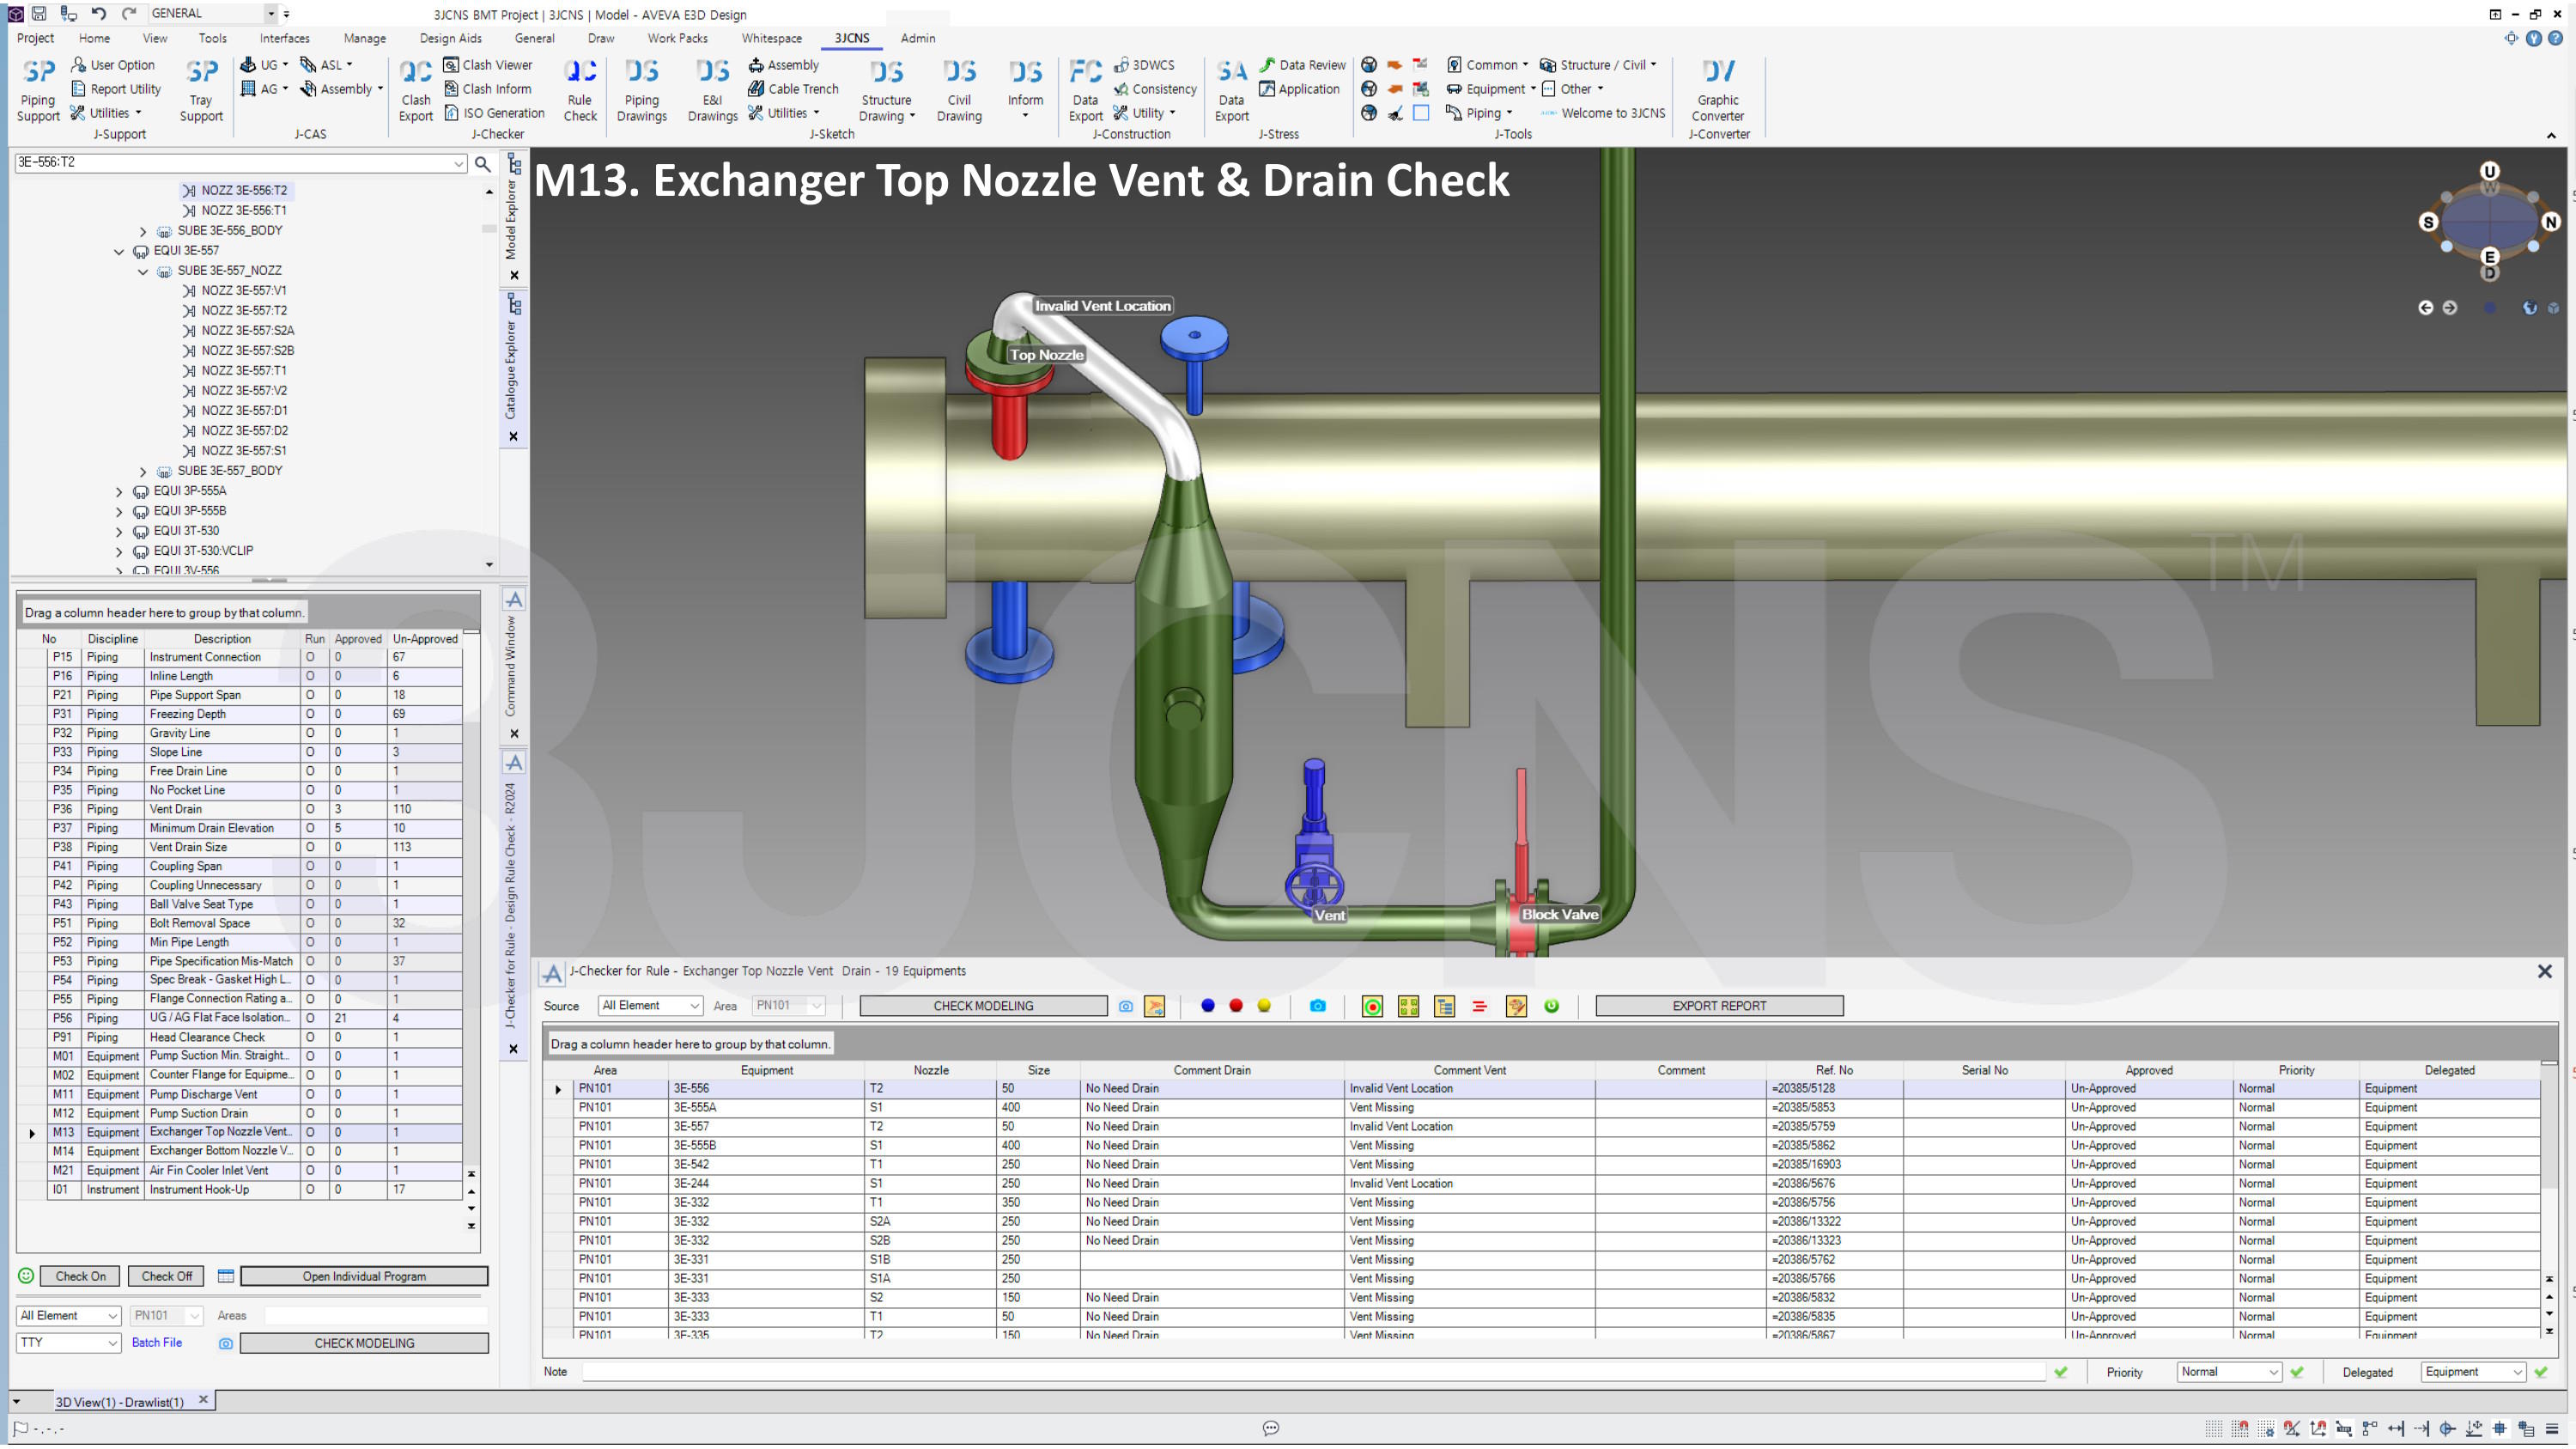Select the red color dot filter
2576x1449 pixels.
[1236, 1006]
